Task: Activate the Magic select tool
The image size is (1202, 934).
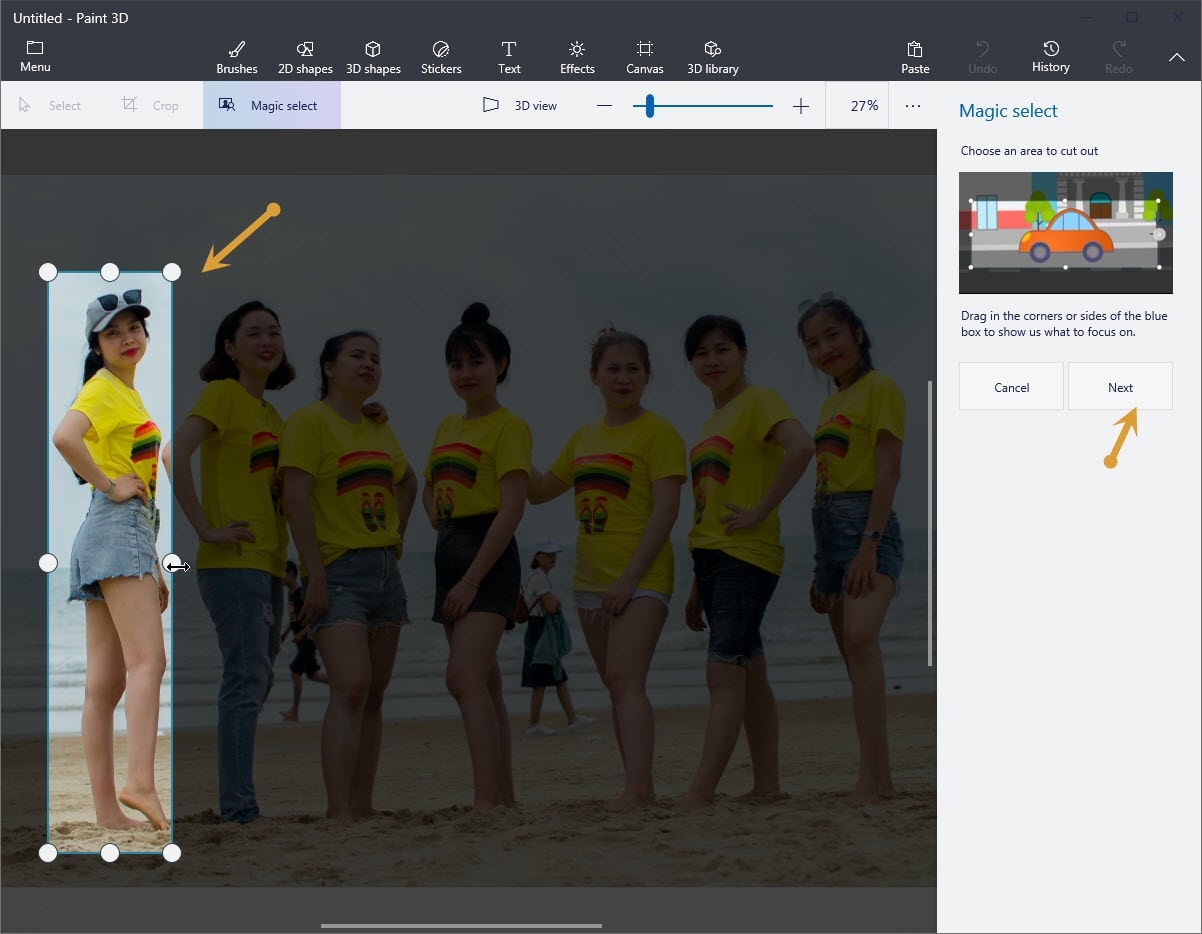Action: coord(272,105)
